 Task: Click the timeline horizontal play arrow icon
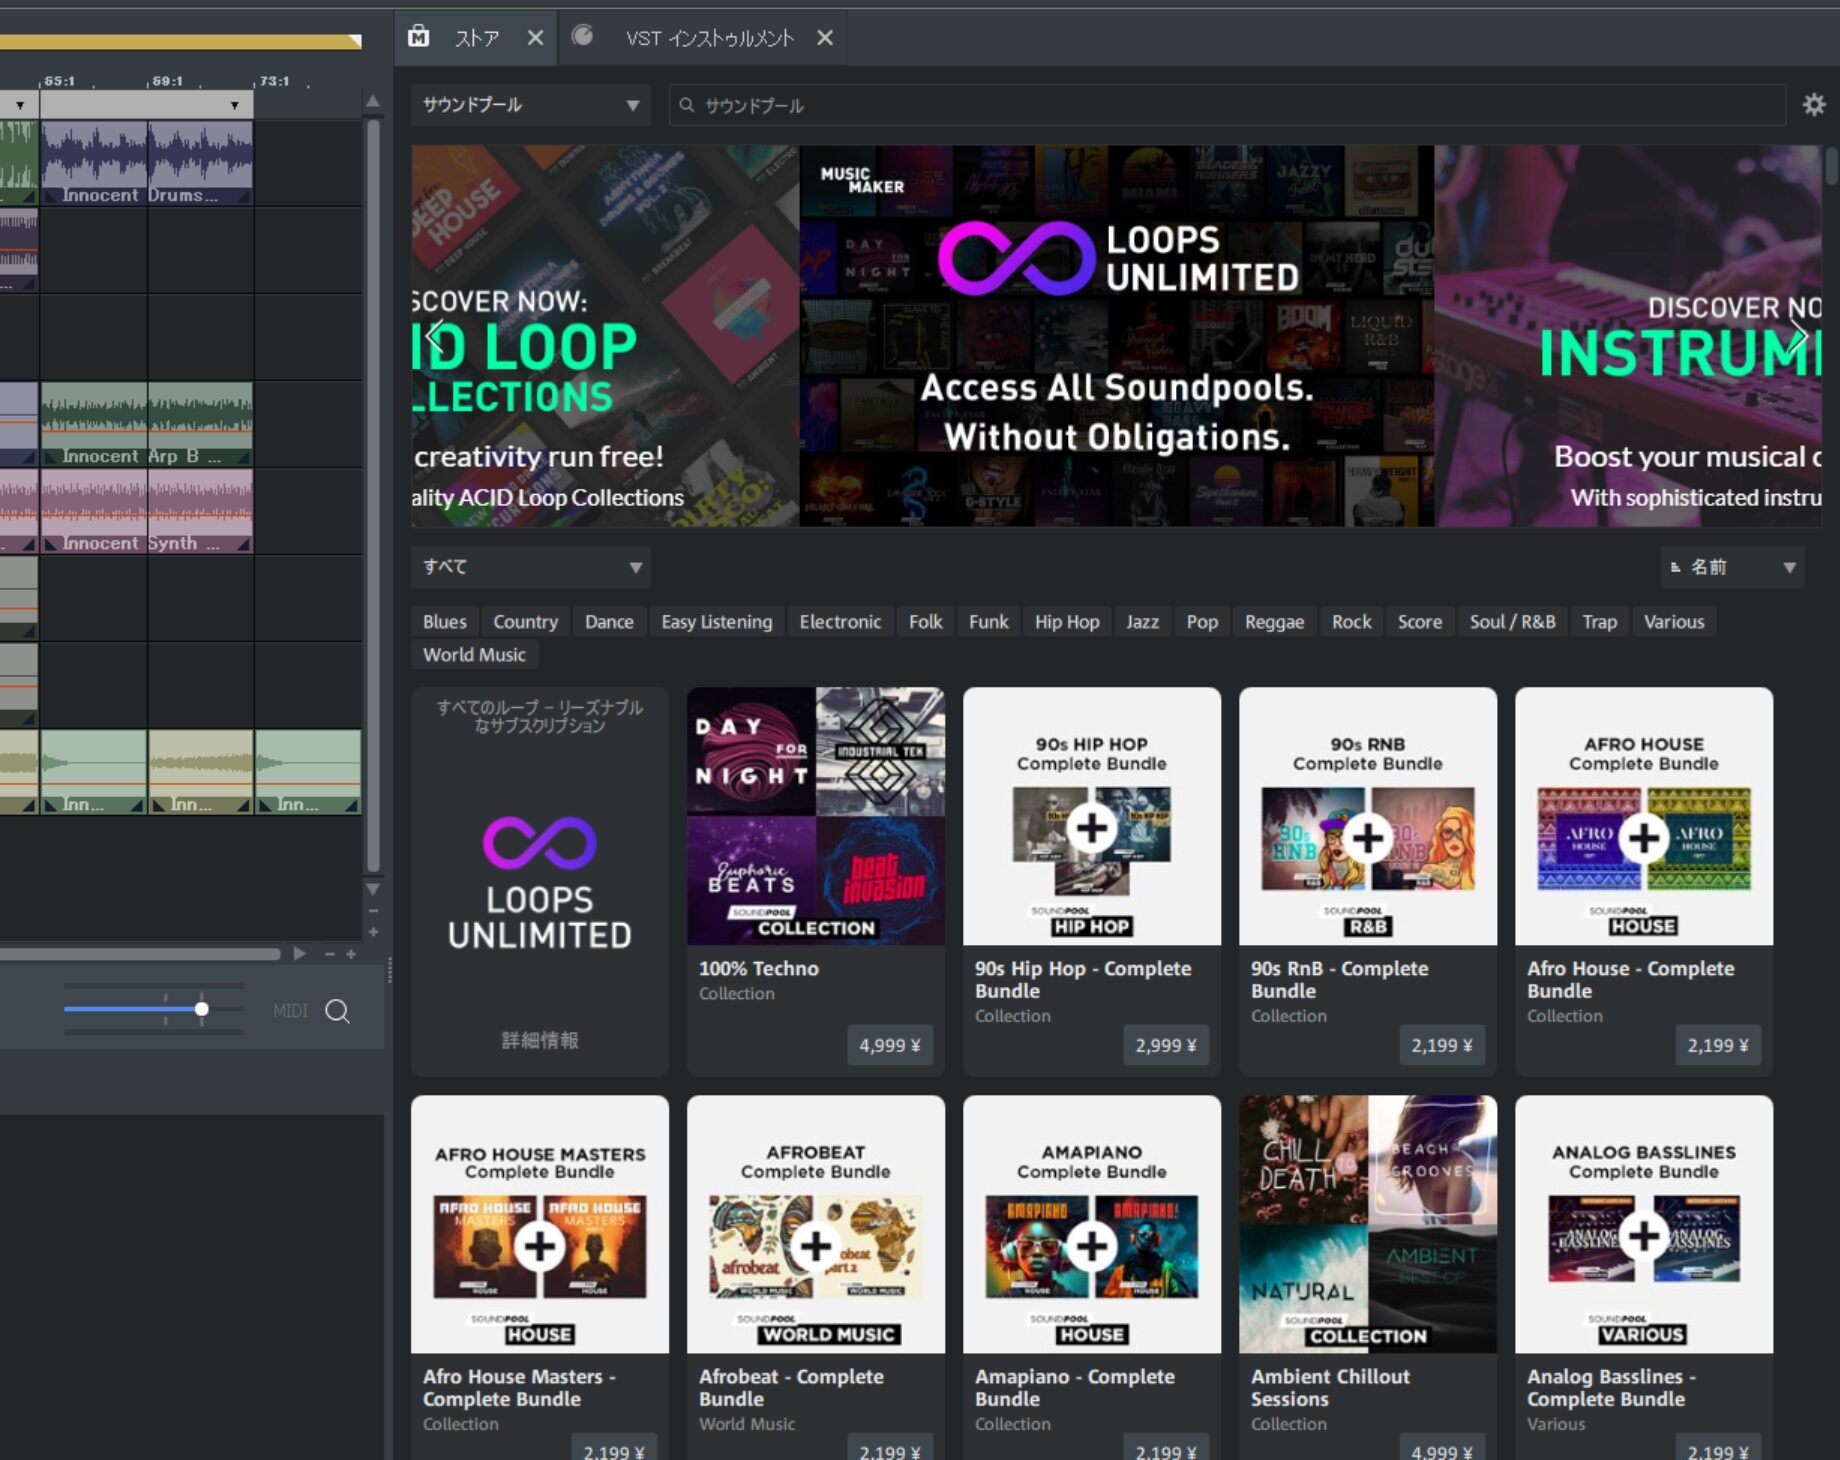[x=299, y=954]
